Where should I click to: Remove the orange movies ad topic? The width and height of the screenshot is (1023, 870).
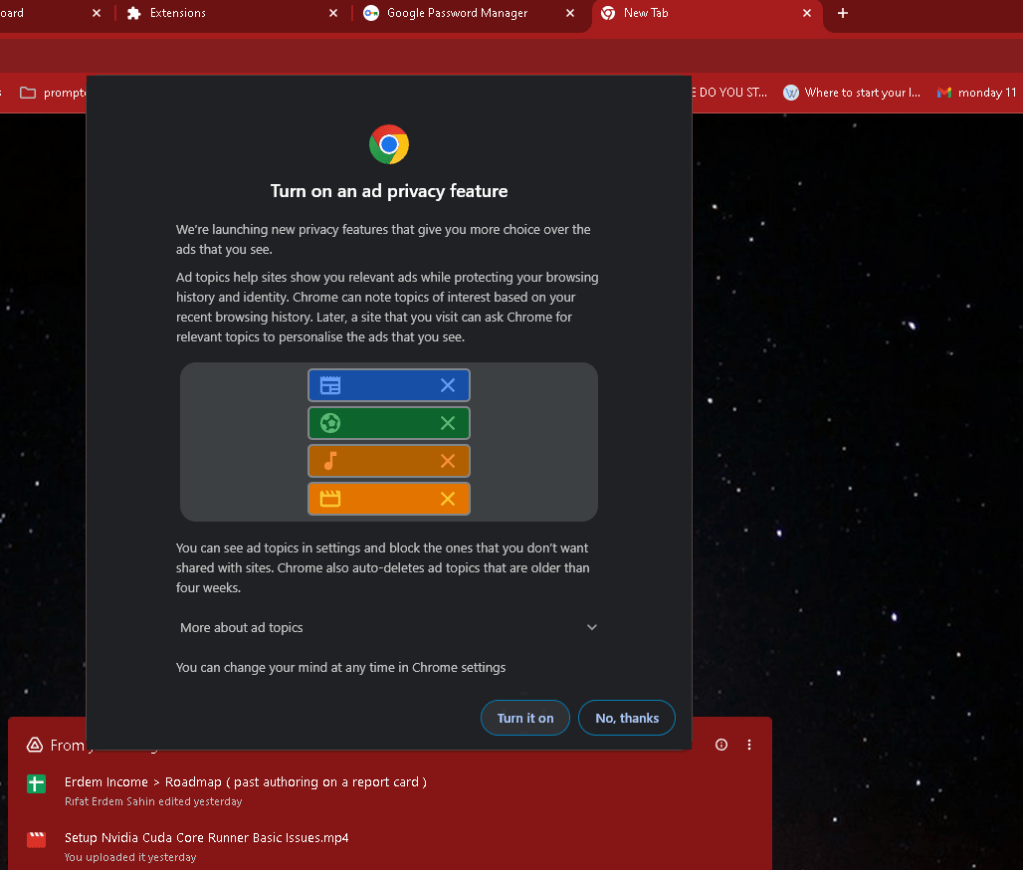pyautogui.click(x=448, y=499)
